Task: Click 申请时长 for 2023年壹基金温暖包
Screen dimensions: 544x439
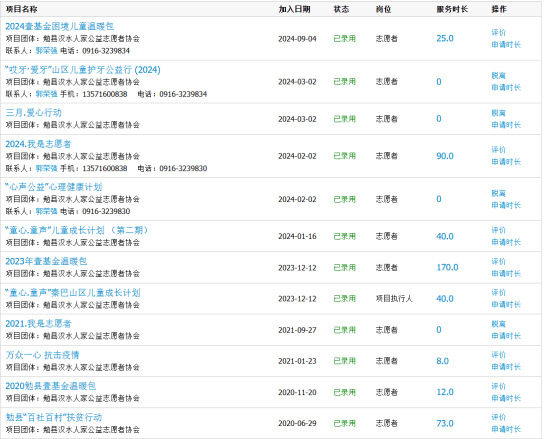Action: [x=506, y=273]
